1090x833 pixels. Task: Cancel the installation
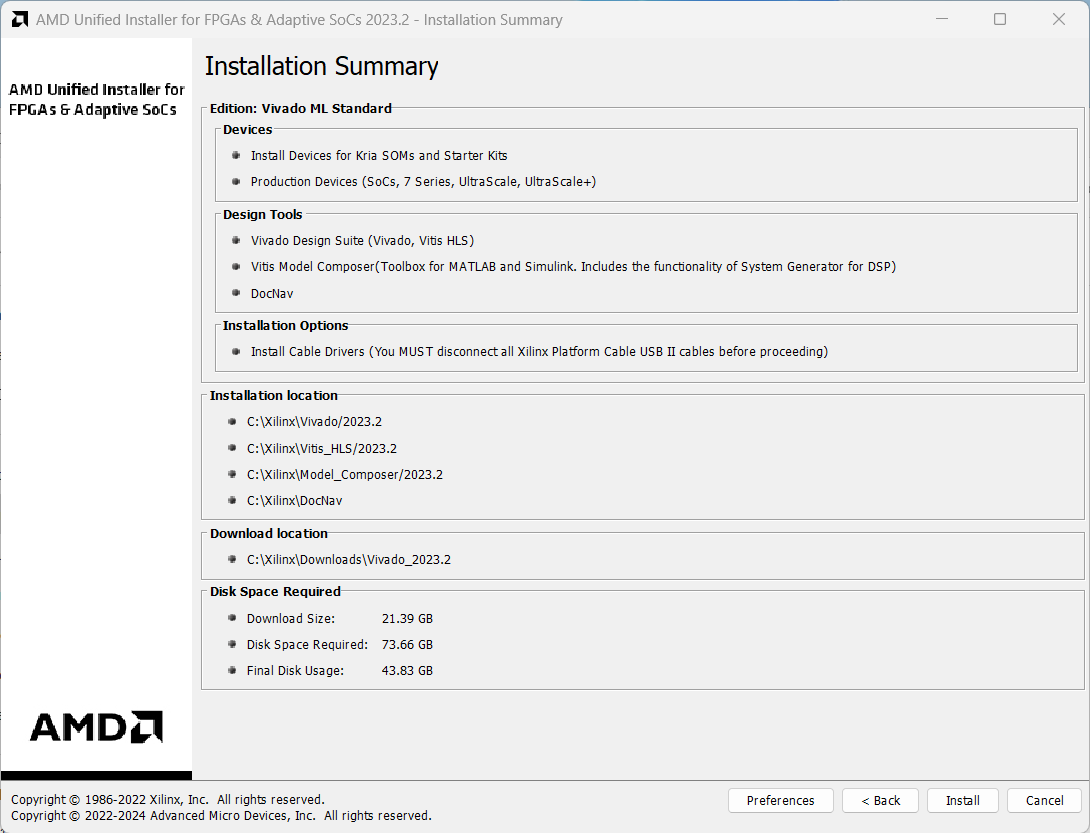coord(1044,800)
